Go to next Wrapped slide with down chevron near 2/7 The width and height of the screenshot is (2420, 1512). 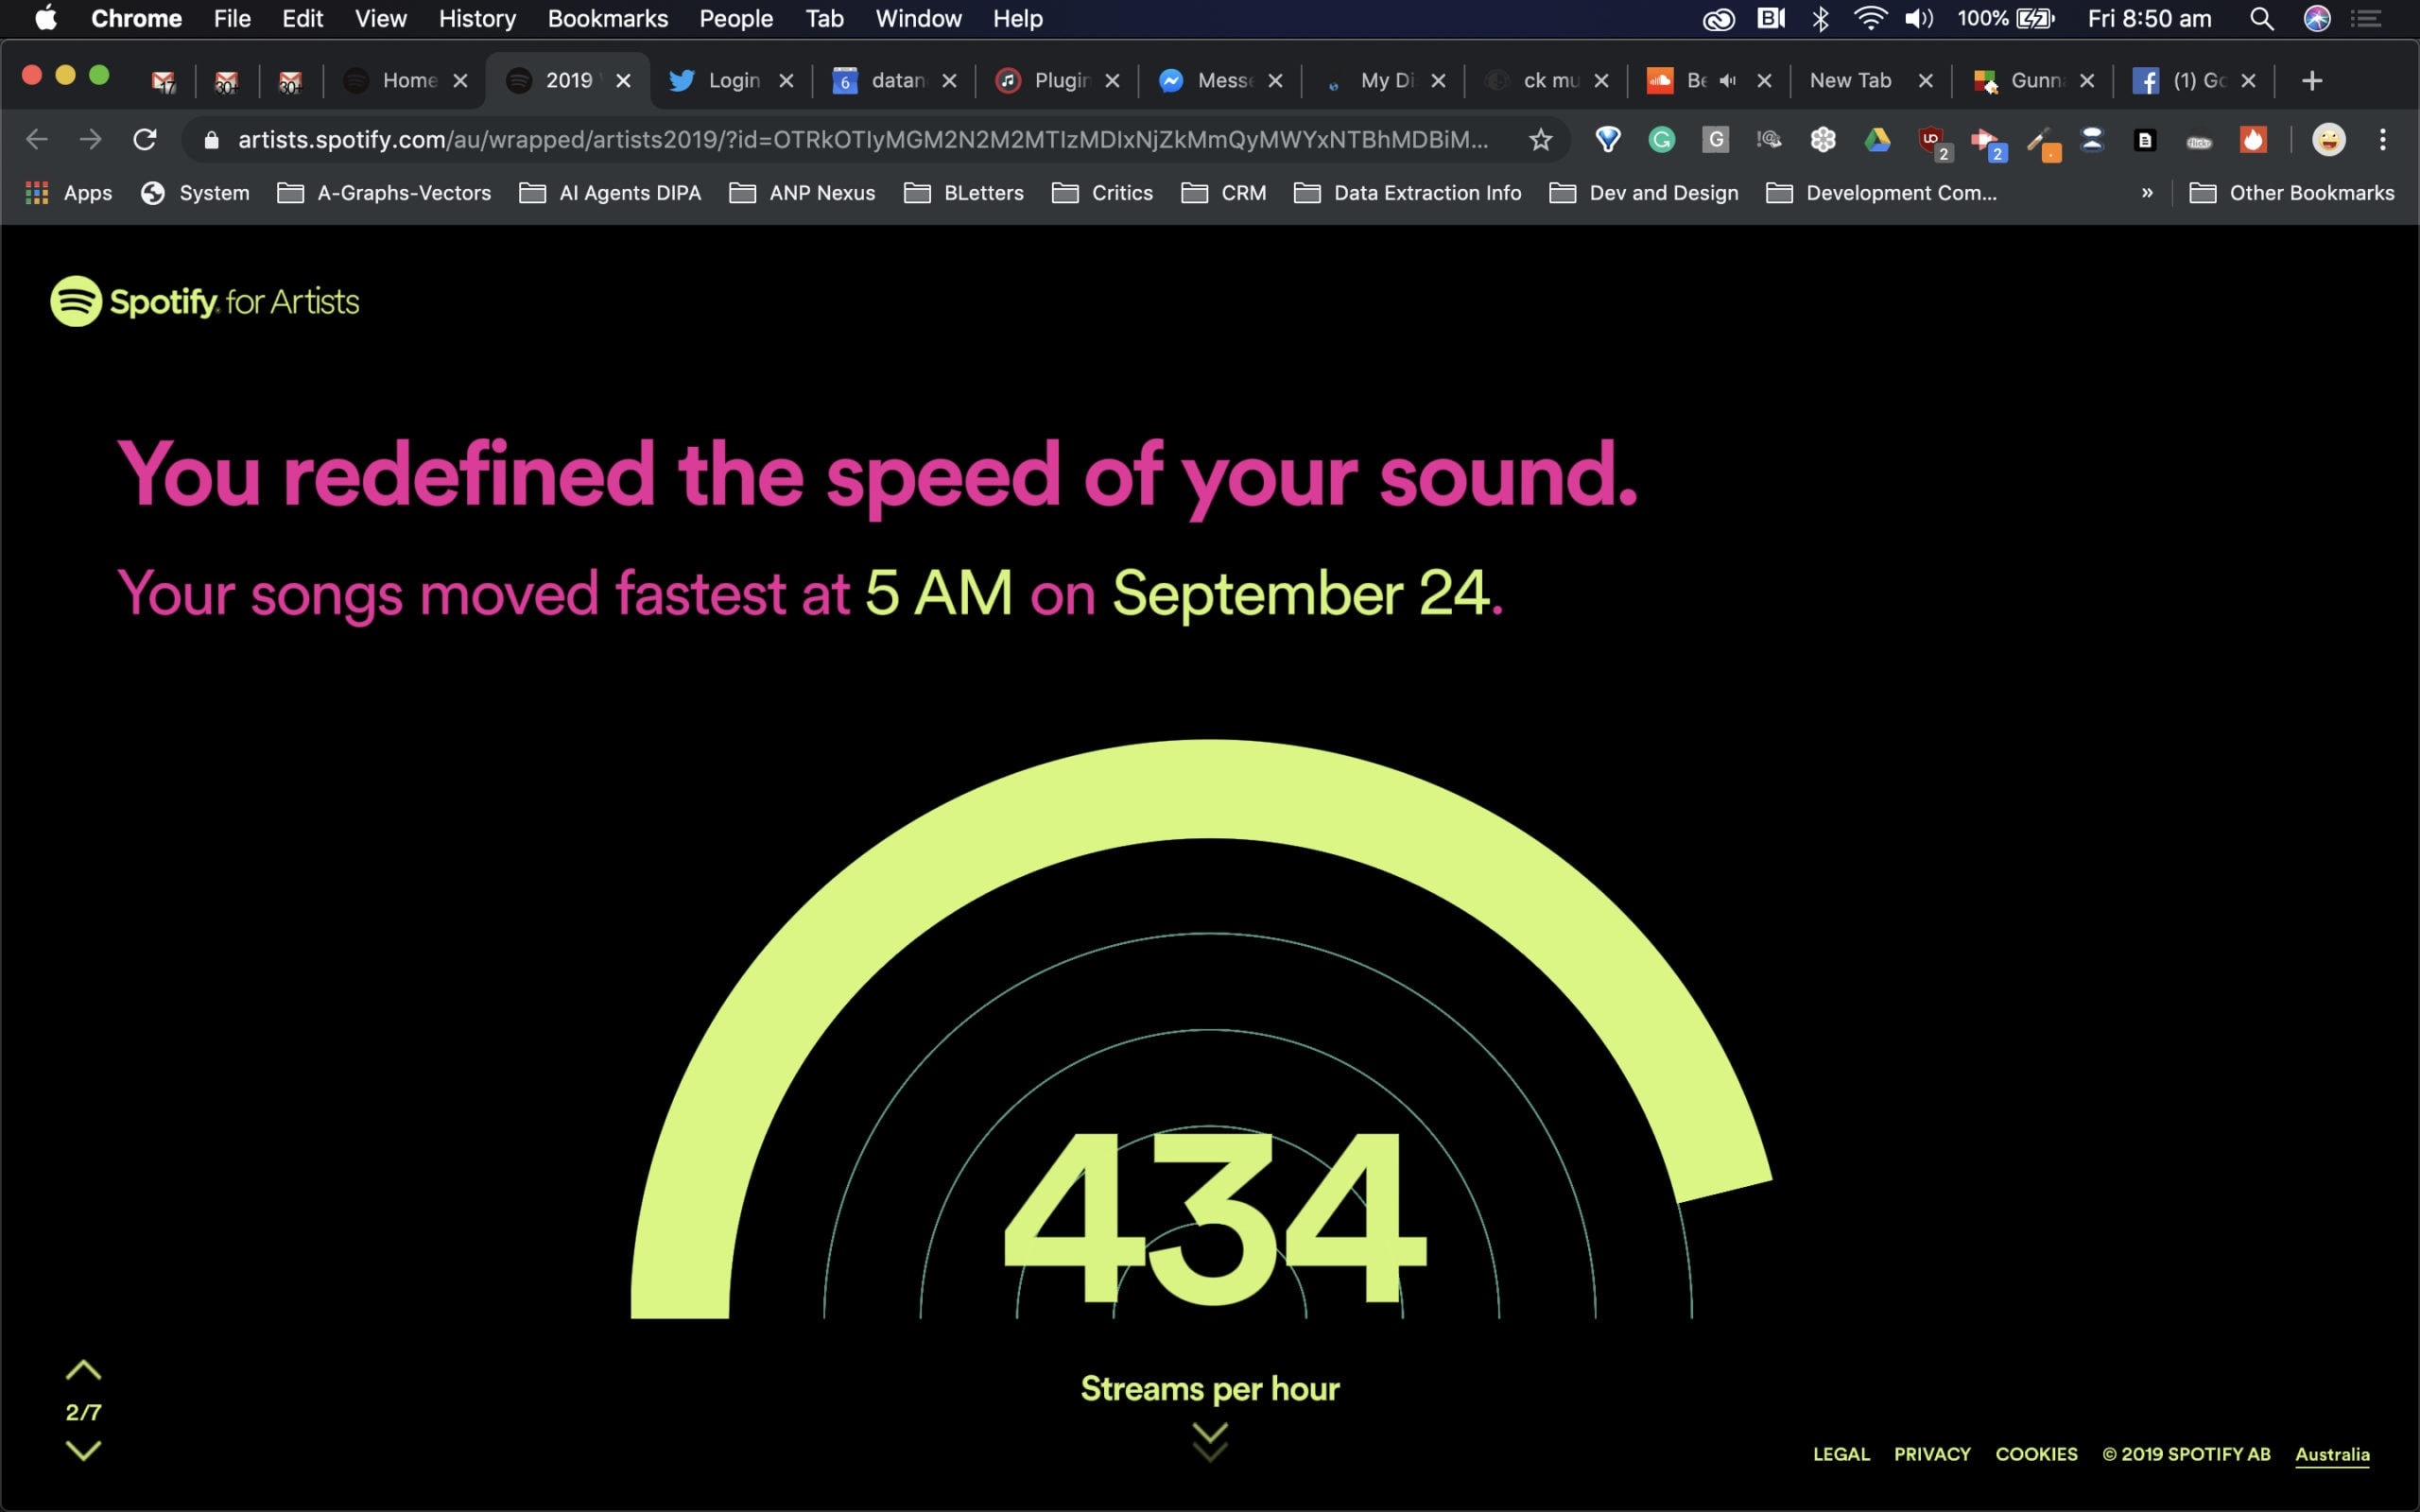coord(83,1450)
